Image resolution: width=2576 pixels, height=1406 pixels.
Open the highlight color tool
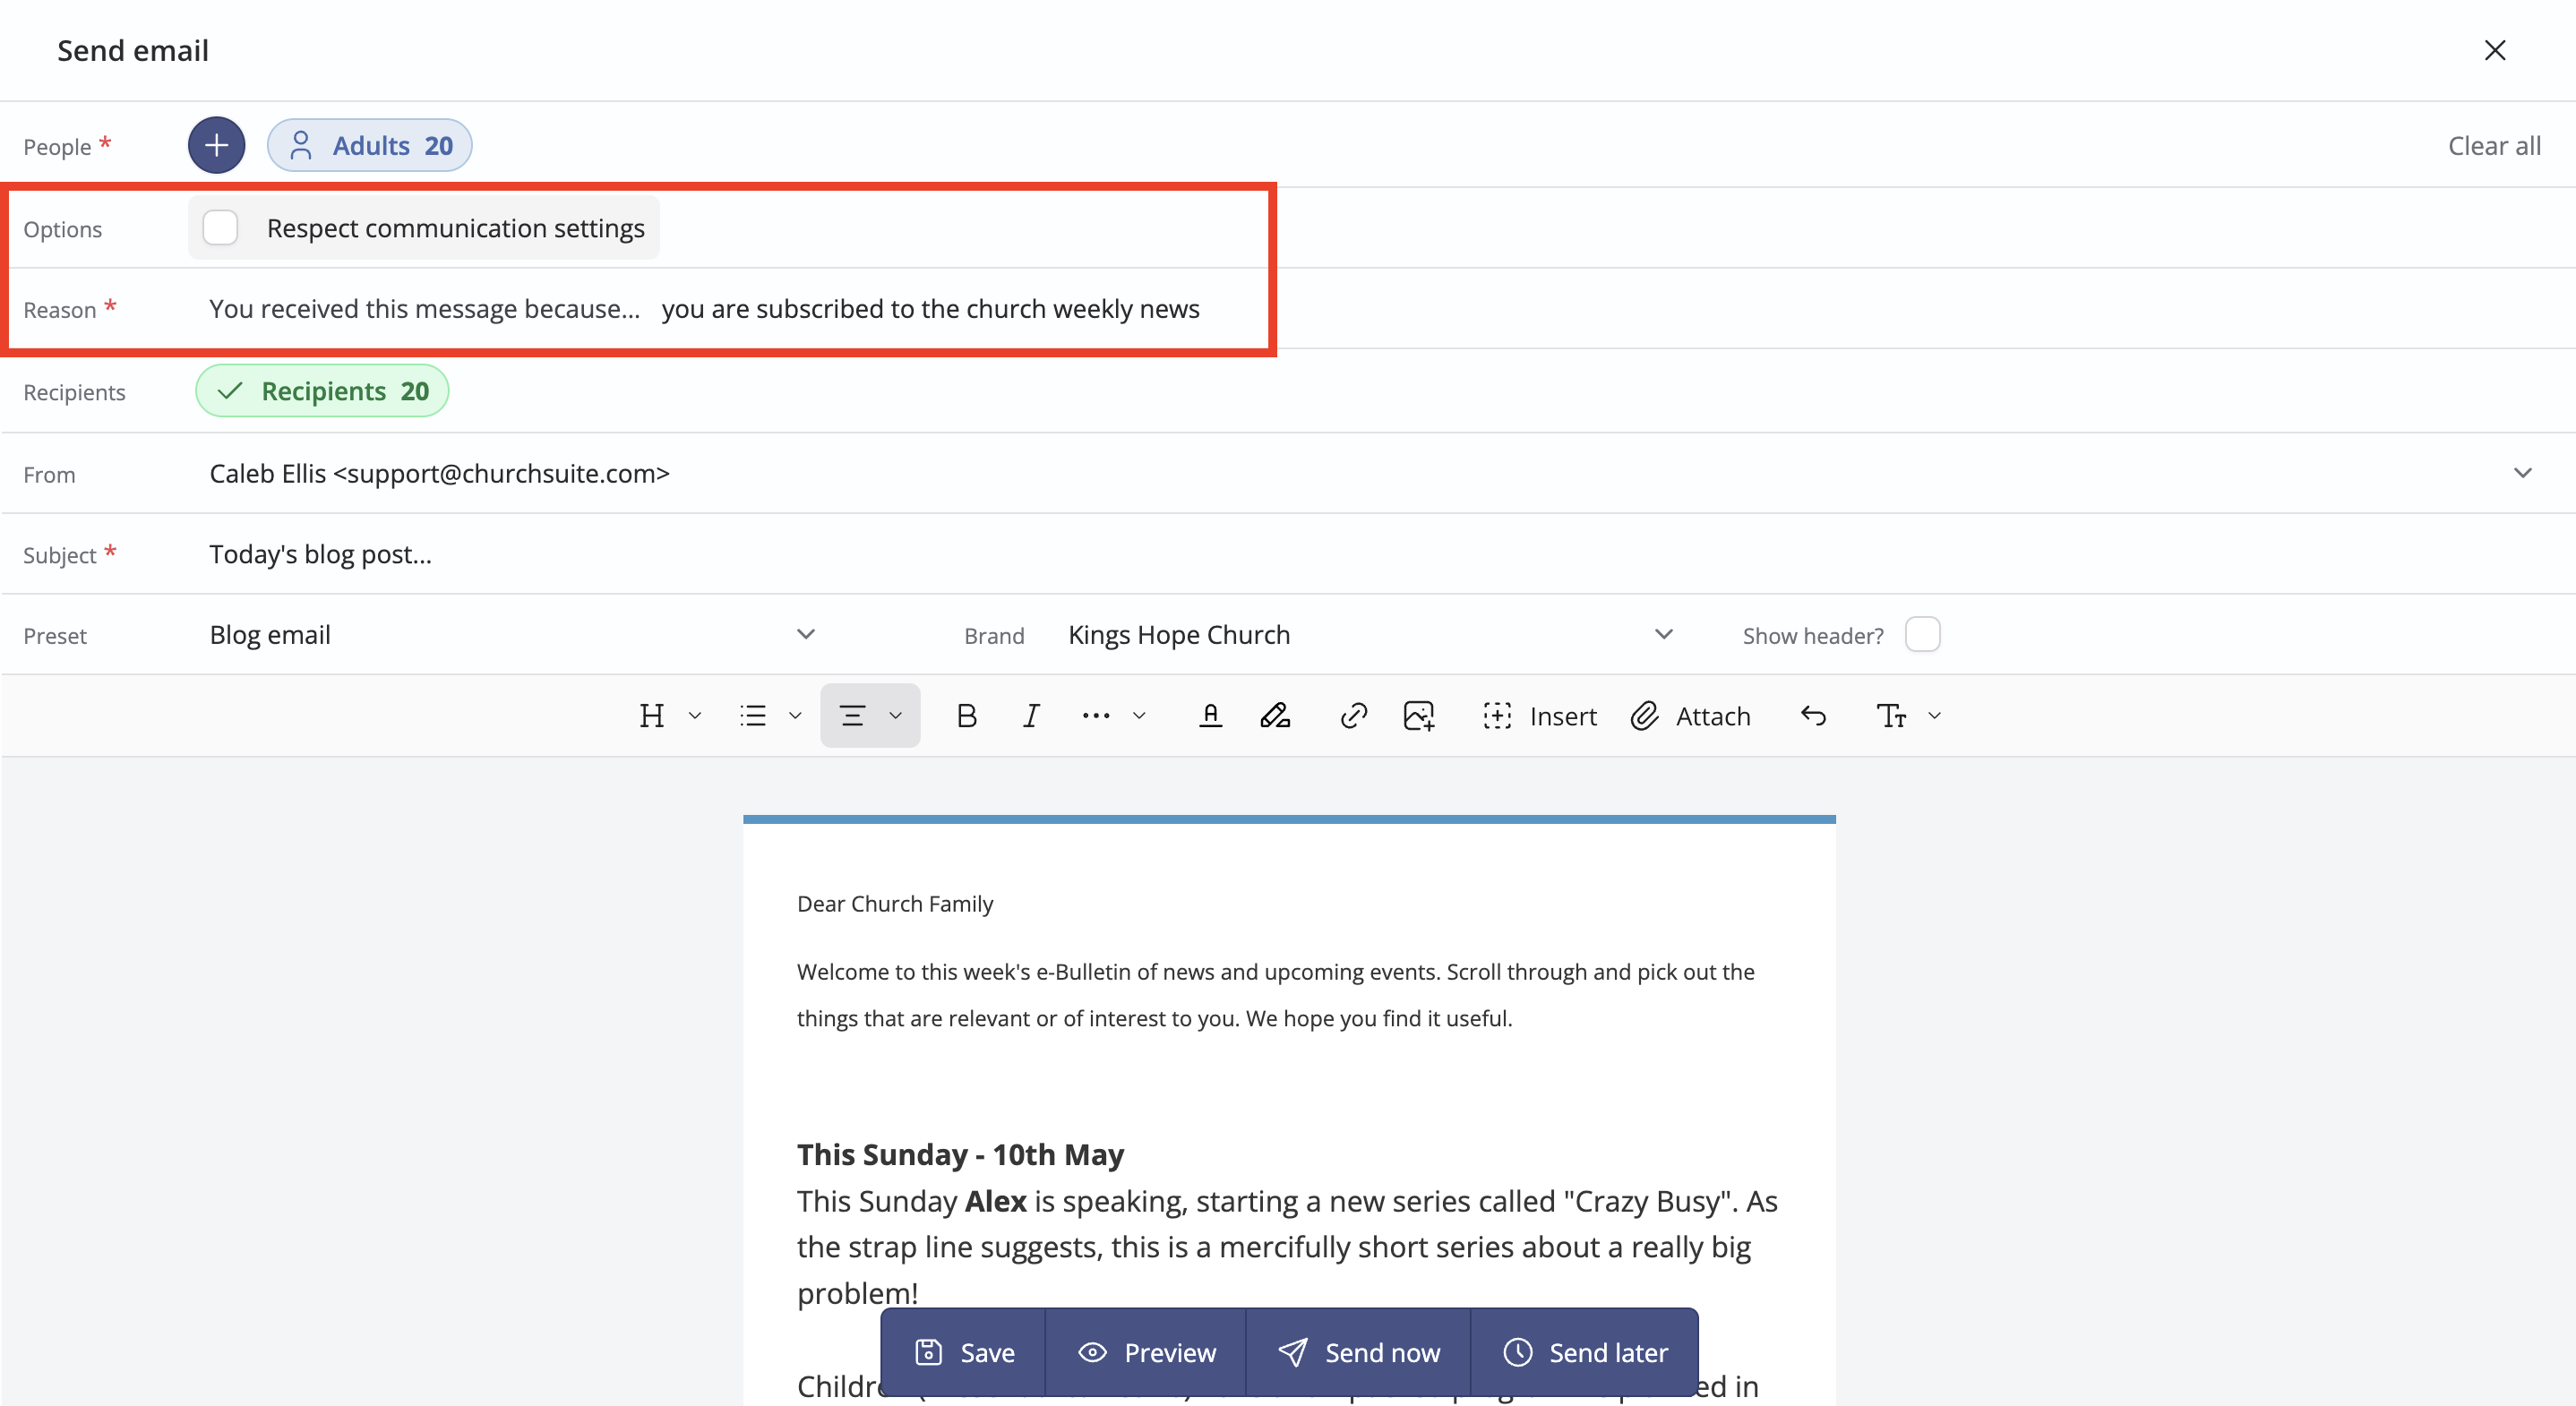pos(1275,716)
